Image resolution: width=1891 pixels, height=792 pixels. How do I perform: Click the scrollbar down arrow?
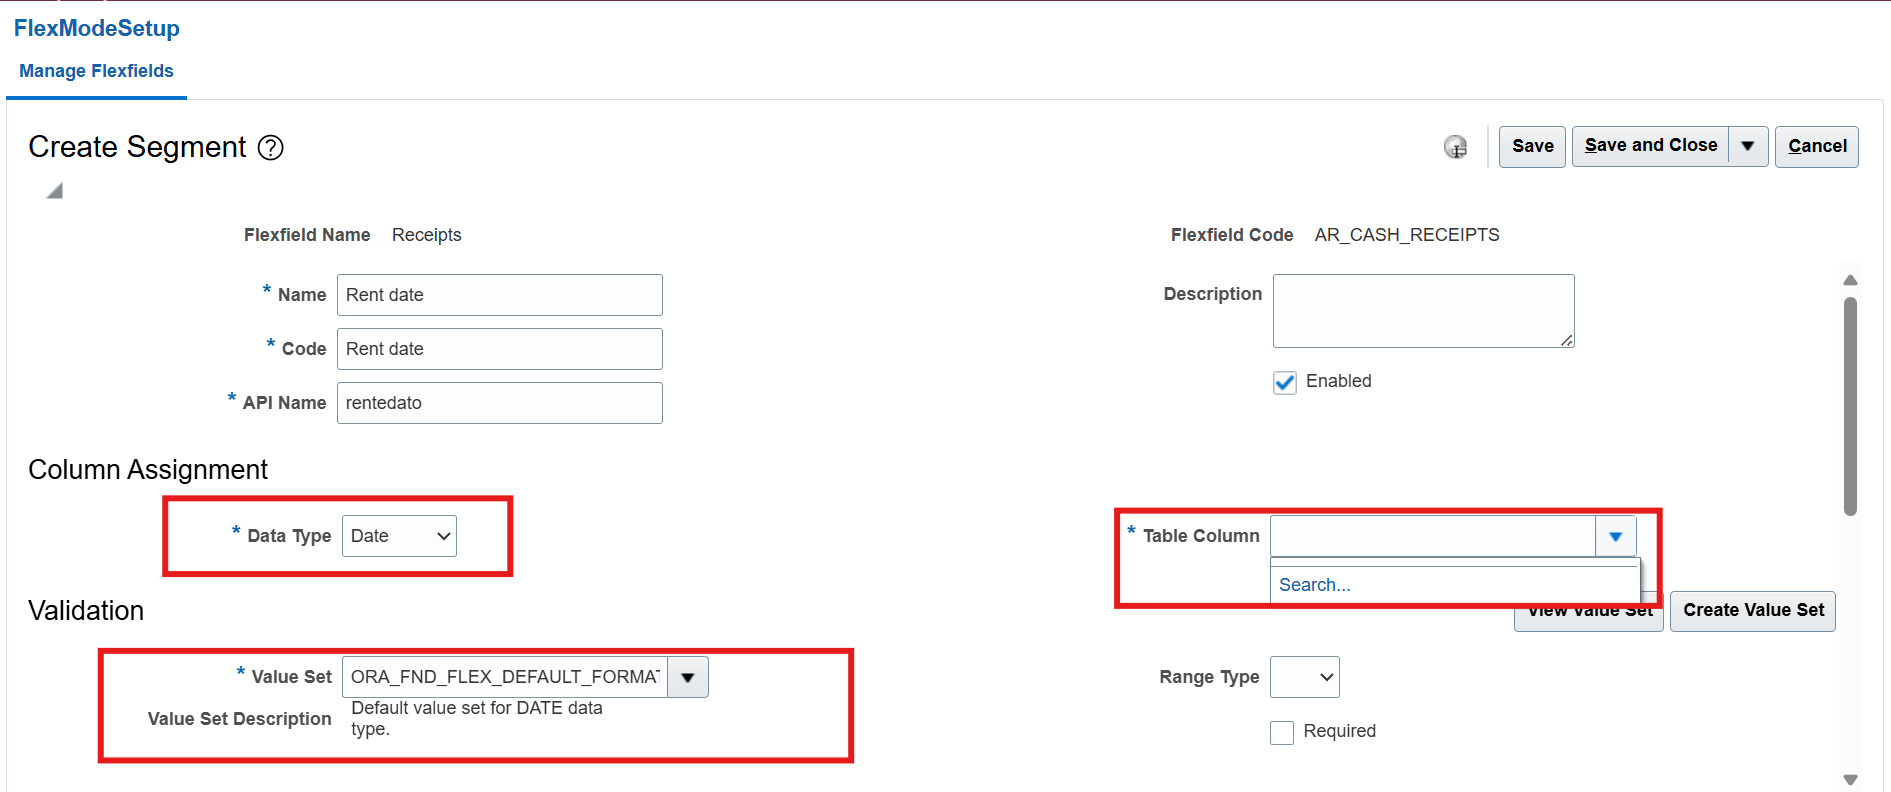(x=1851, y=778)
